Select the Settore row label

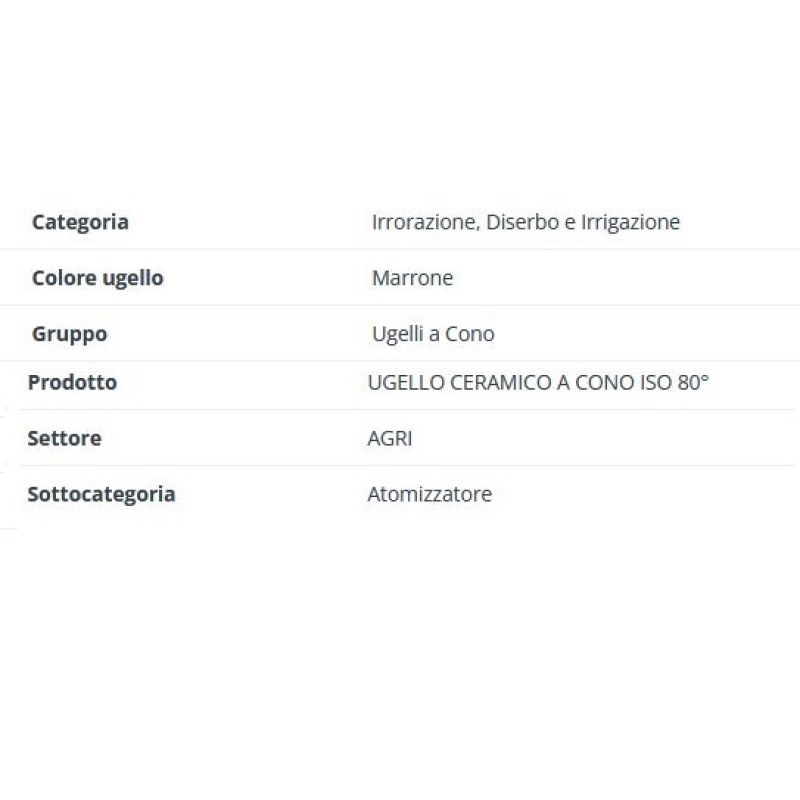pos(64,438)
